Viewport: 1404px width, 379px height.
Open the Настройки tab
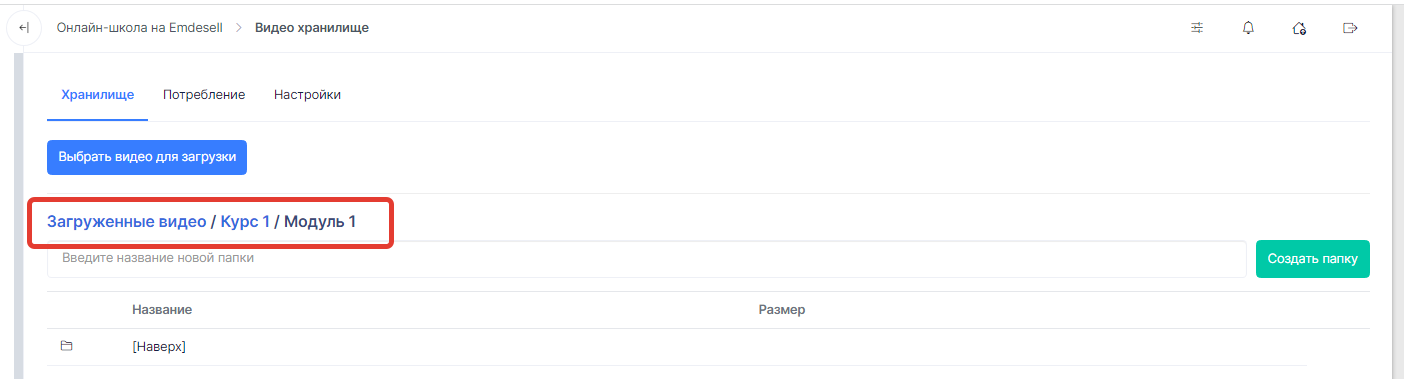pos(307,95)
